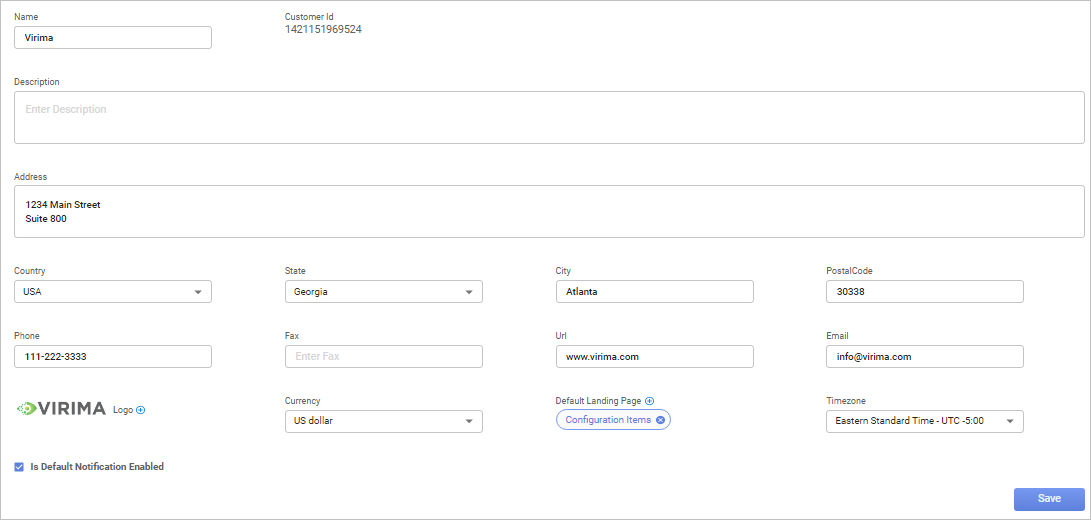This screenshot has width=1091, height=520.
Task: Select the City field containing Atlanta
Action: pyautogui.click(x=654, y=292)
